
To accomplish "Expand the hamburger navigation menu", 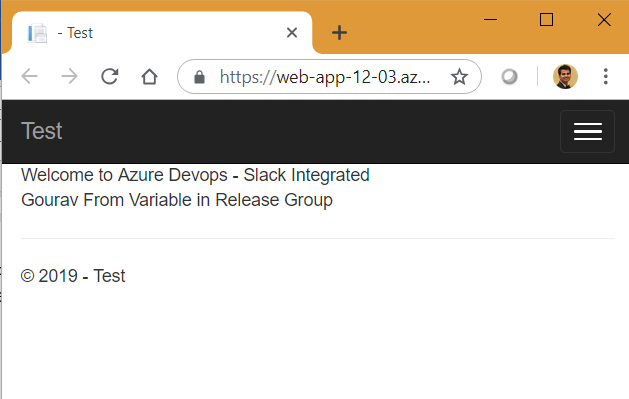I will click(587, 132).
